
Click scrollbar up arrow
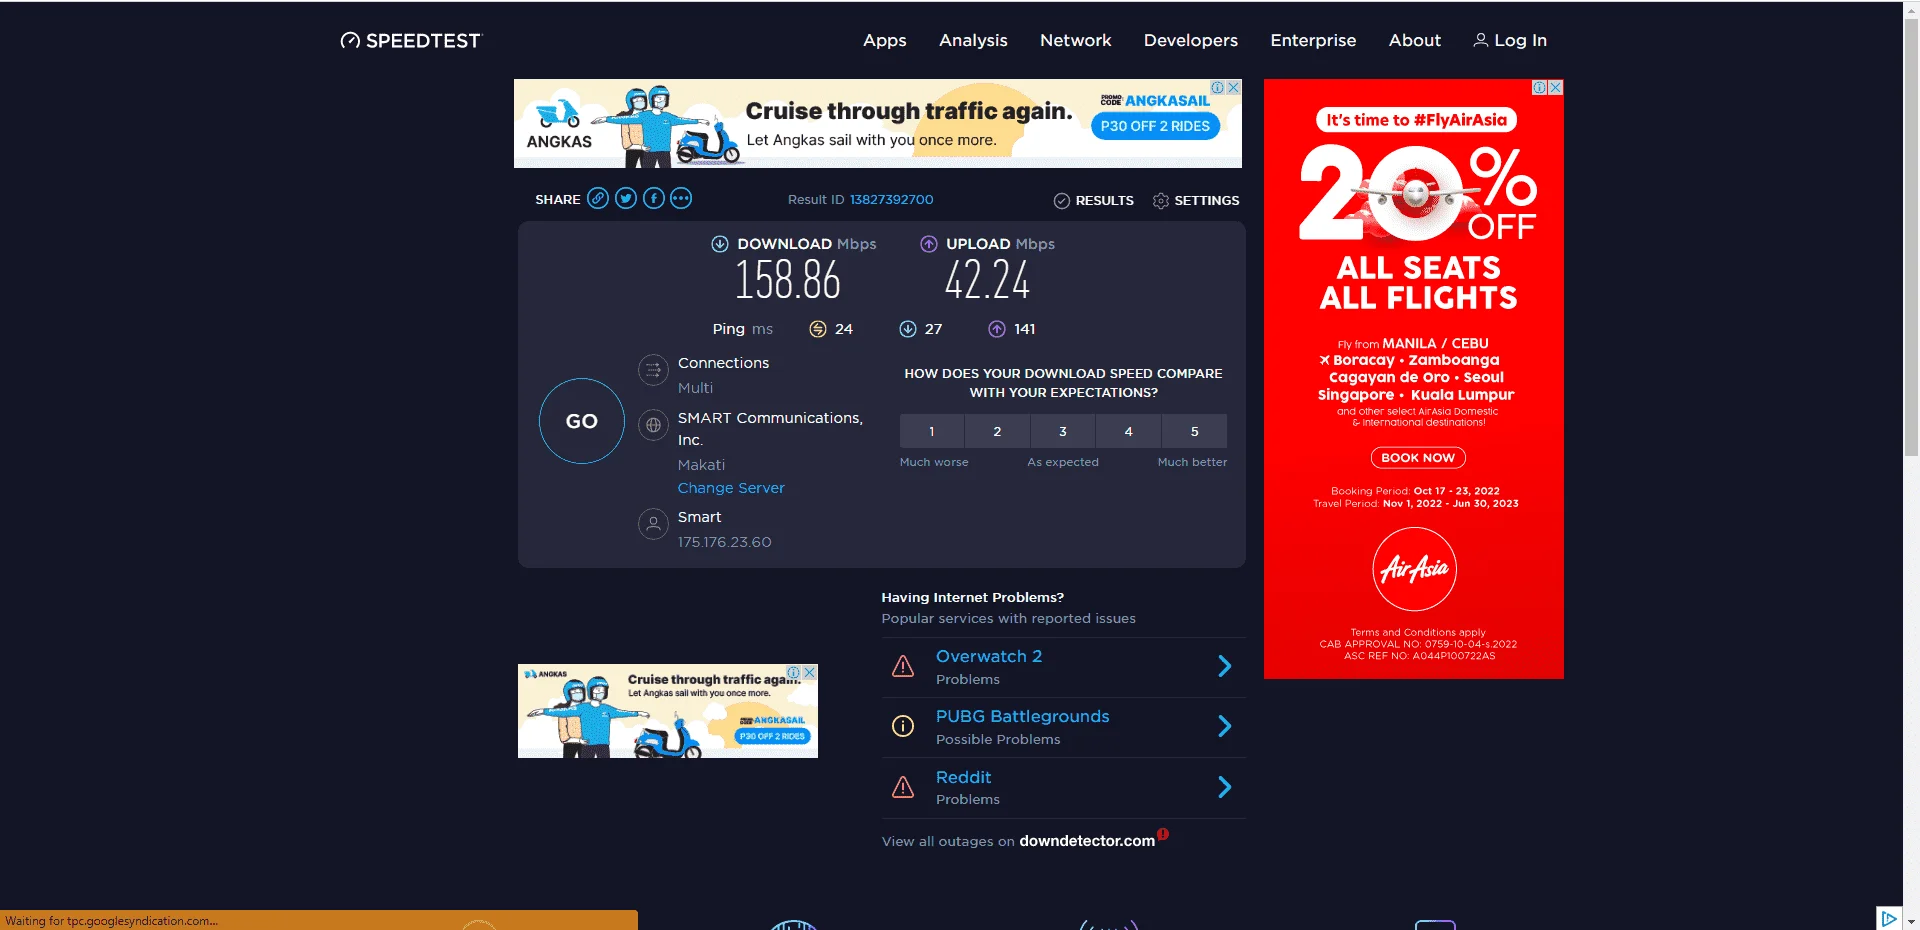point(1911,8)
